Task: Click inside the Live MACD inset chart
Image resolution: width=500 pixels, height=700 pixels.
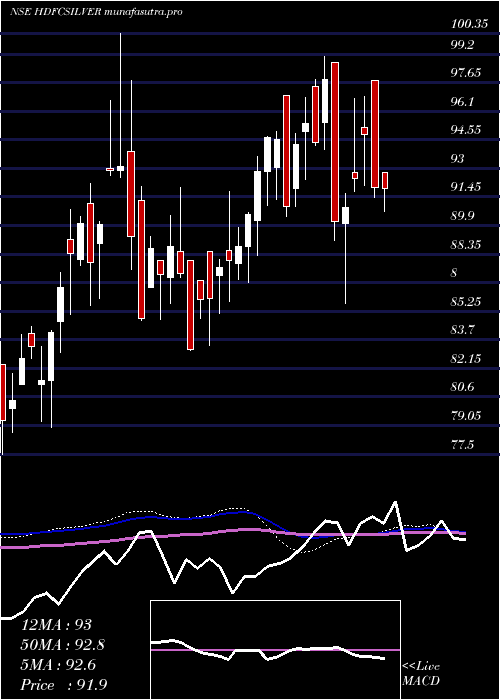Action: pos(275,650)
